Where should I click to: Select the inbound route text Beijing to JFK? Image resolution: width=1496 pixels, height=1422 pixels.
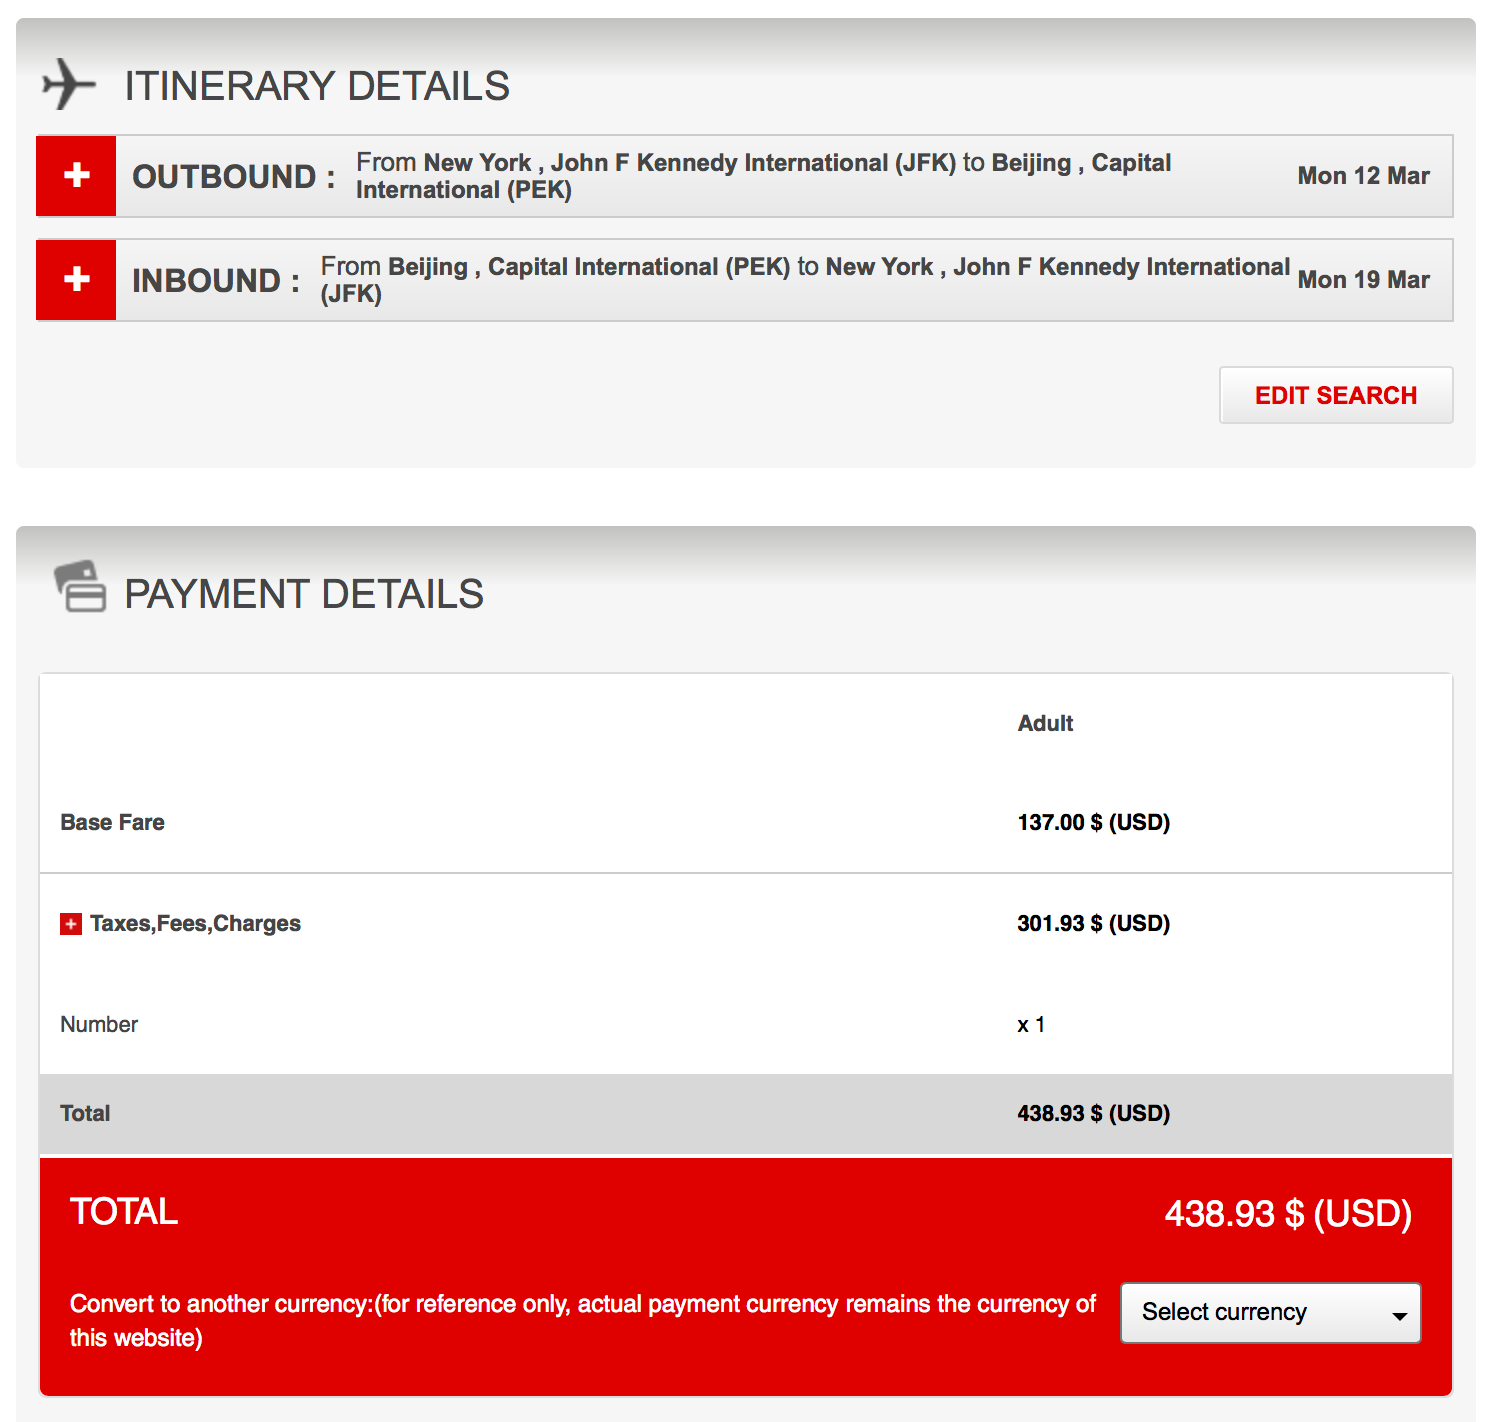(x=804, y=280)
